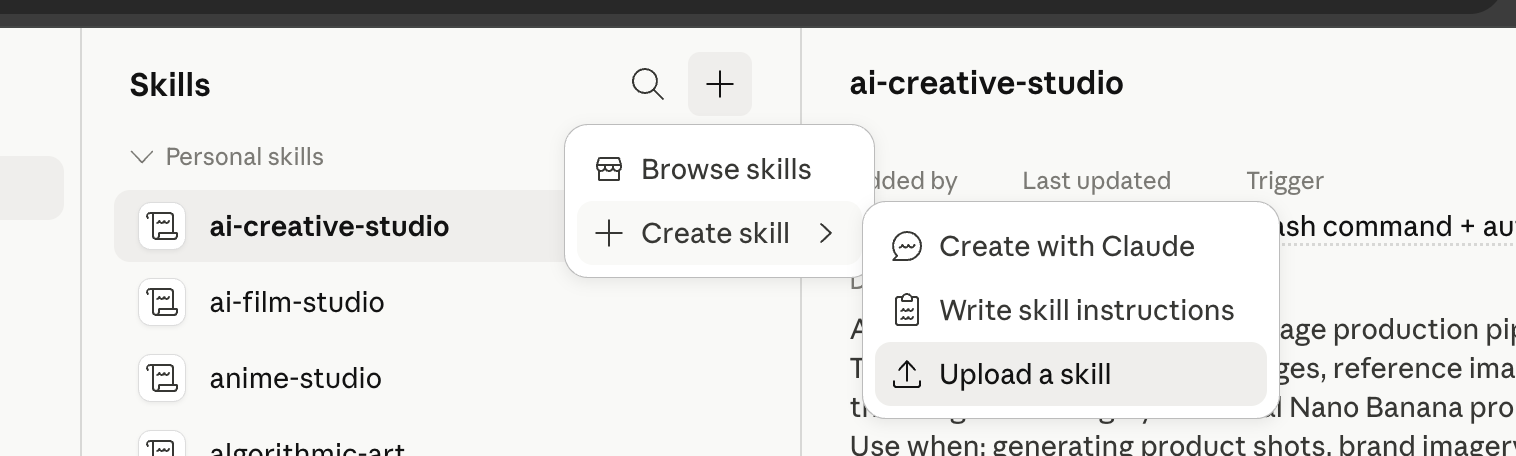
Task: Click the upload arrow icon for Upload a skill
Action: [906, 374]
